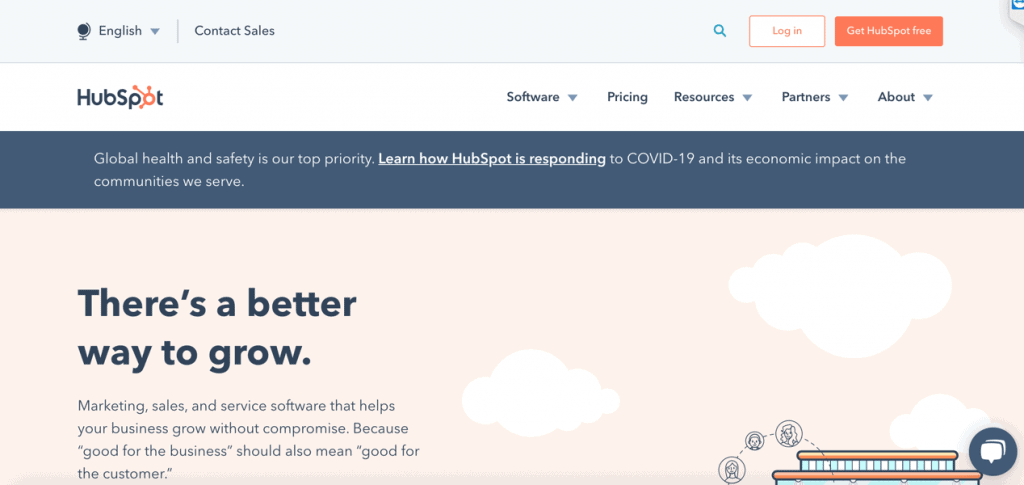Click the 'Marketing, sales, and service software' paragraph

tap(248, 440)
